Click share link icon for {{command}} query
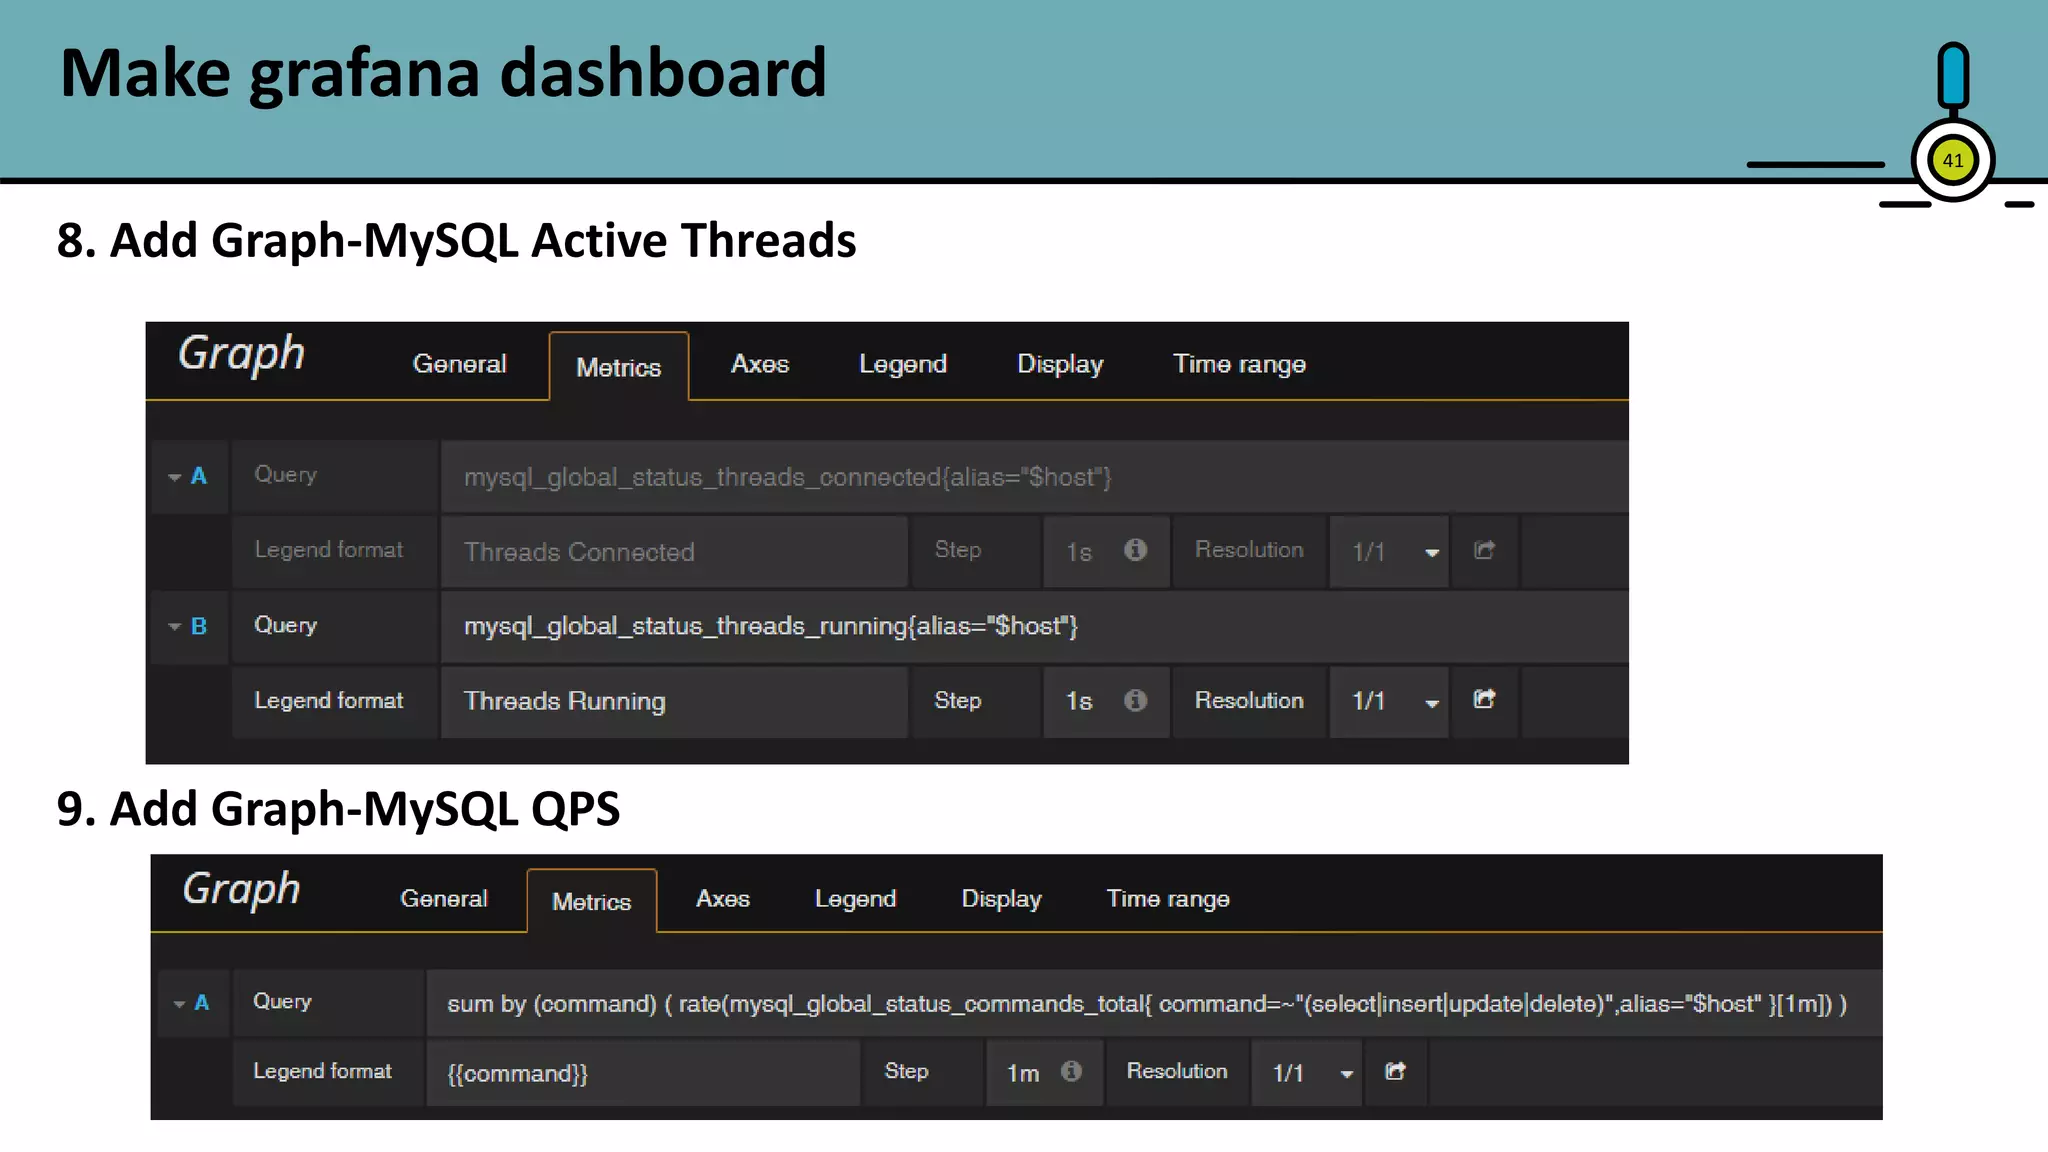2048x1152 pixels. [x=1395, y=1071]
